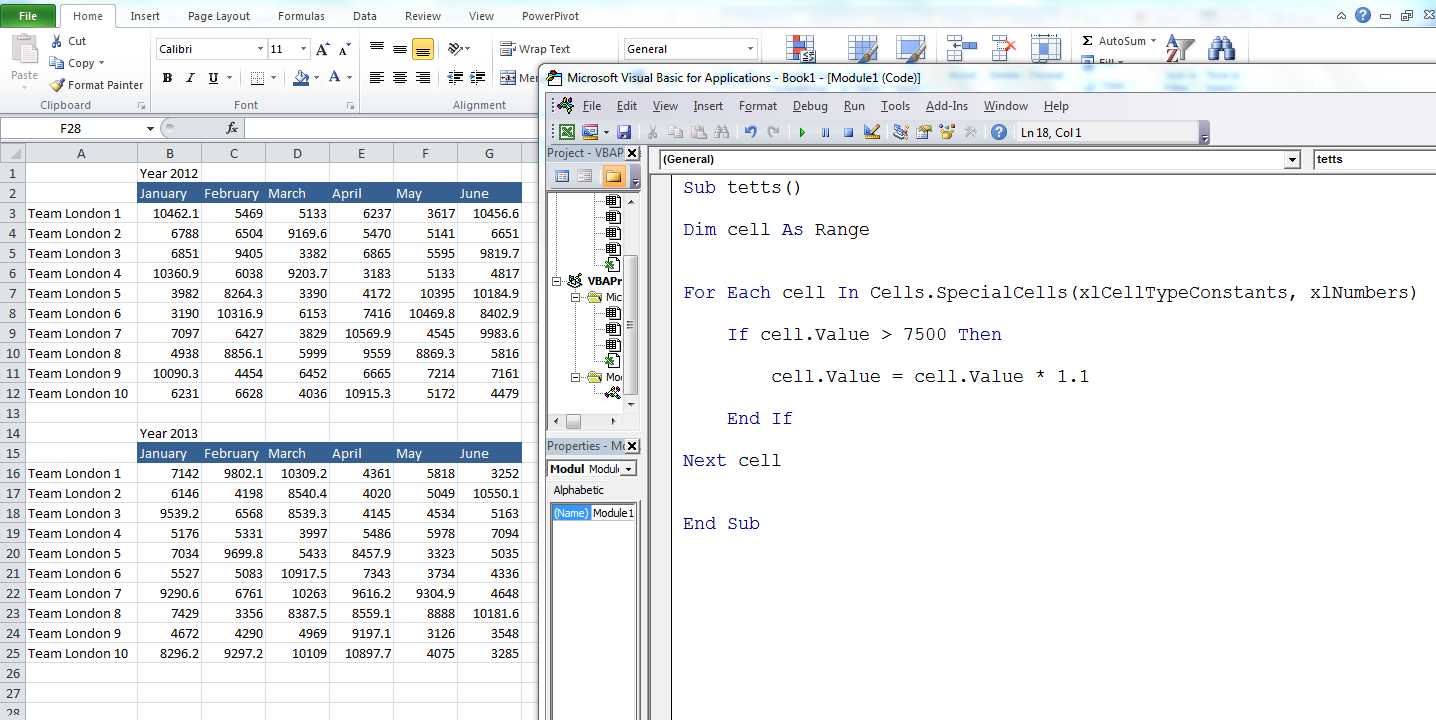
Task: Open General number format dropdown
Action: pos(750,49)
